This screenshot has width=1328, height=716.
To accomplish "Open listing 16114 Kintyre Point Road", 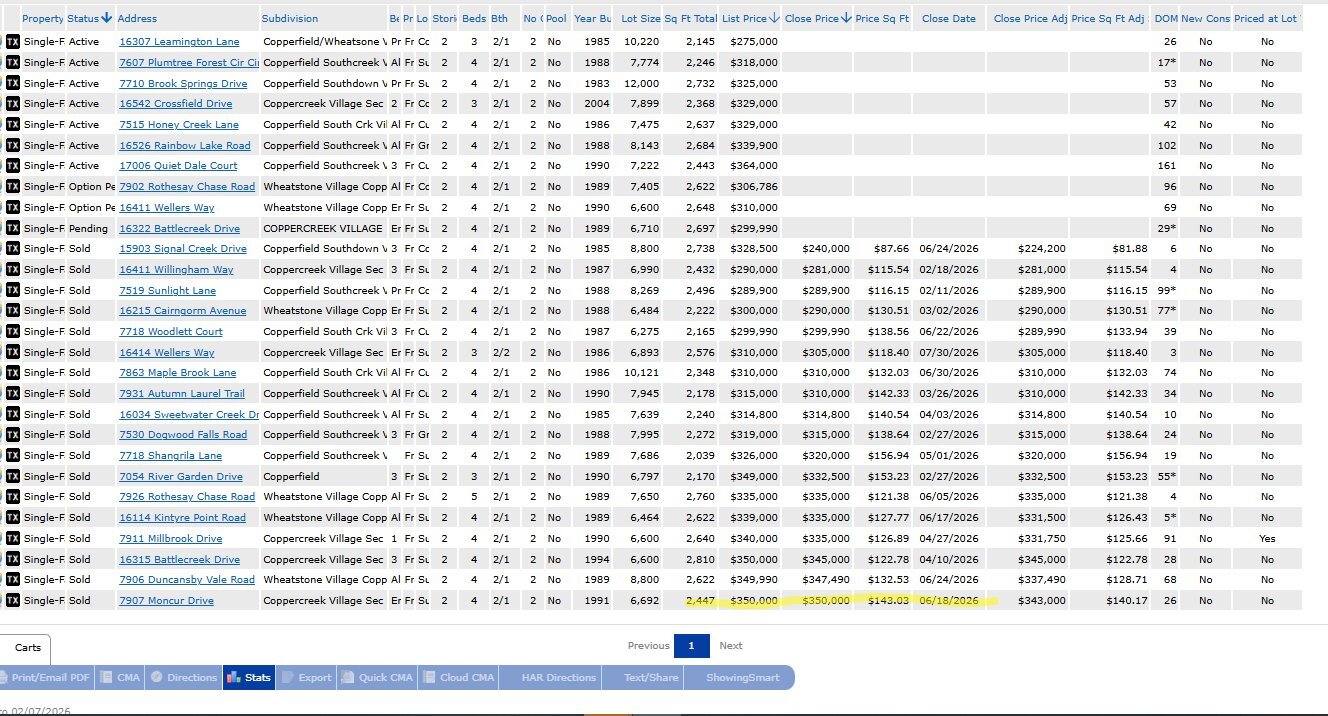I will pos(182,517).
